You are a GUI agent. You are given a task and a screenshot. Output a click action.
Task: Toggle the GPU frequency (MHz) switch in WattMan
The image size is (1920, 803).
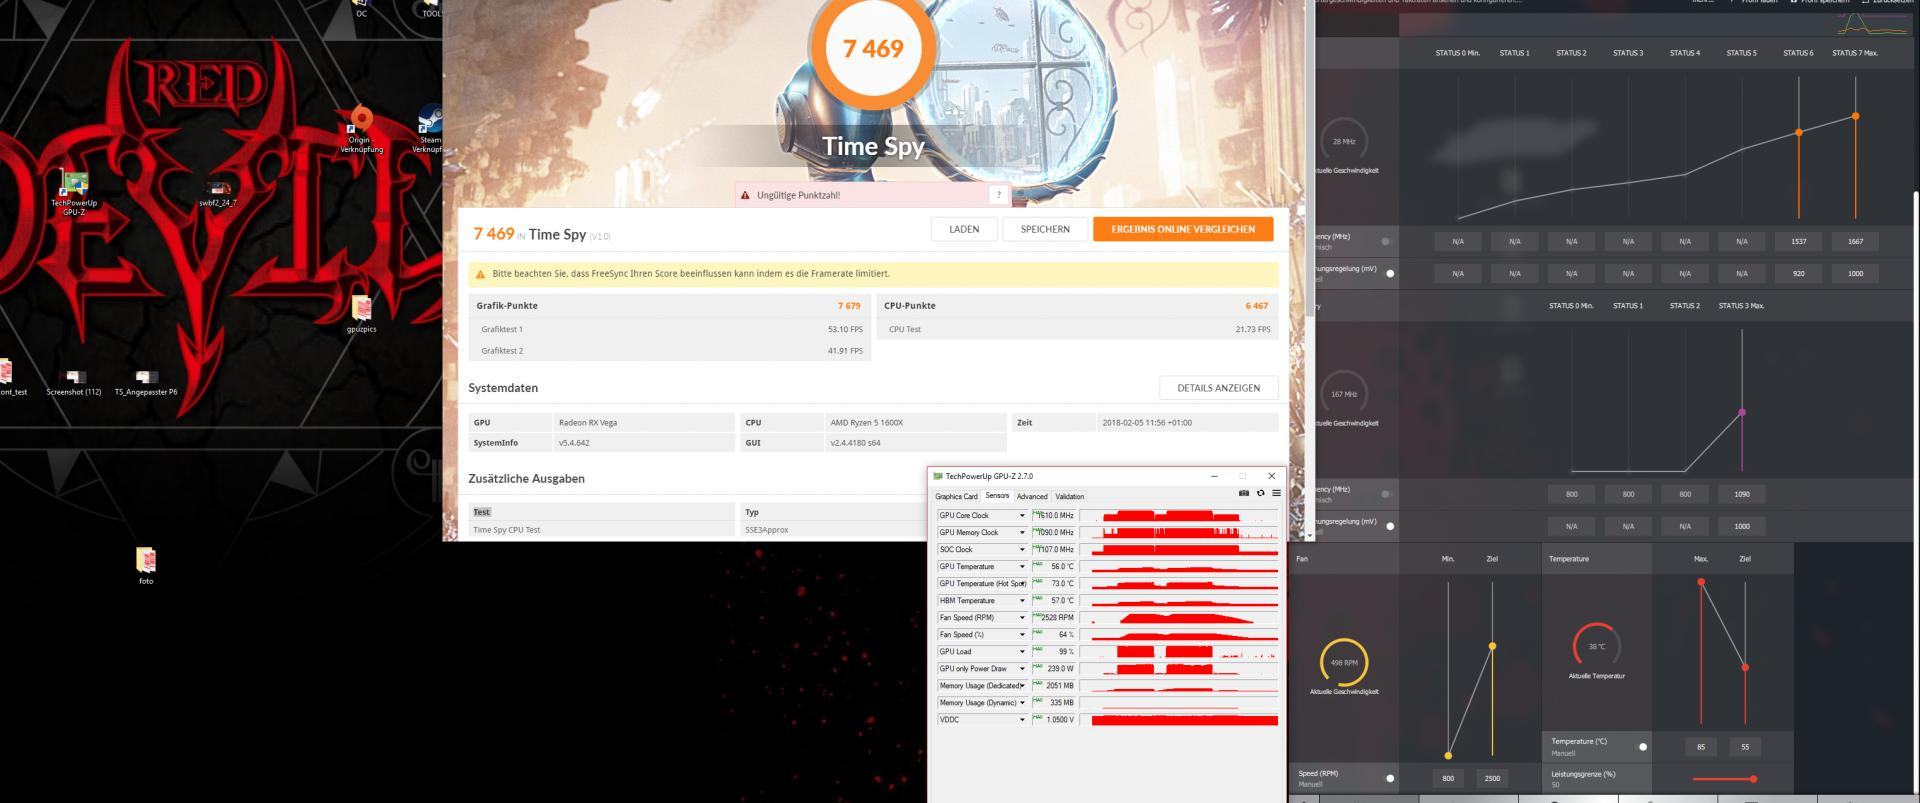pyautogui.click(x=1388, y=241)
